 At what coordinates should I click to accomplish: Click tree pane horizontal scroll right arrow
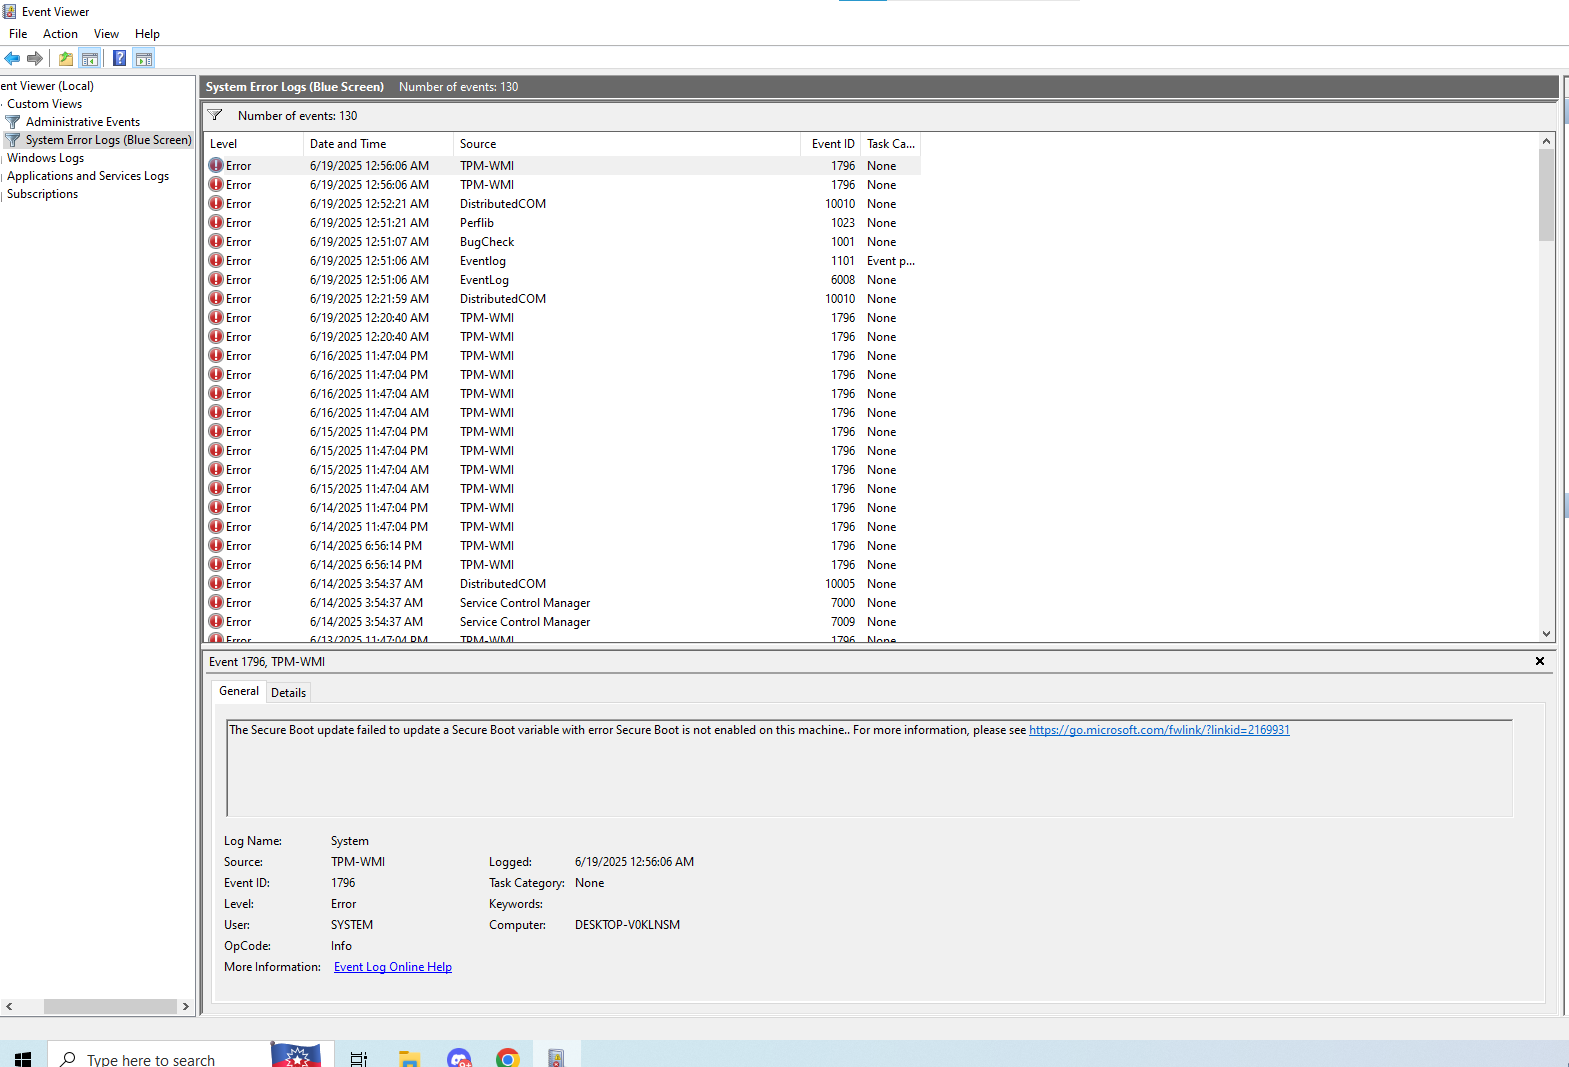(185, 1006)
